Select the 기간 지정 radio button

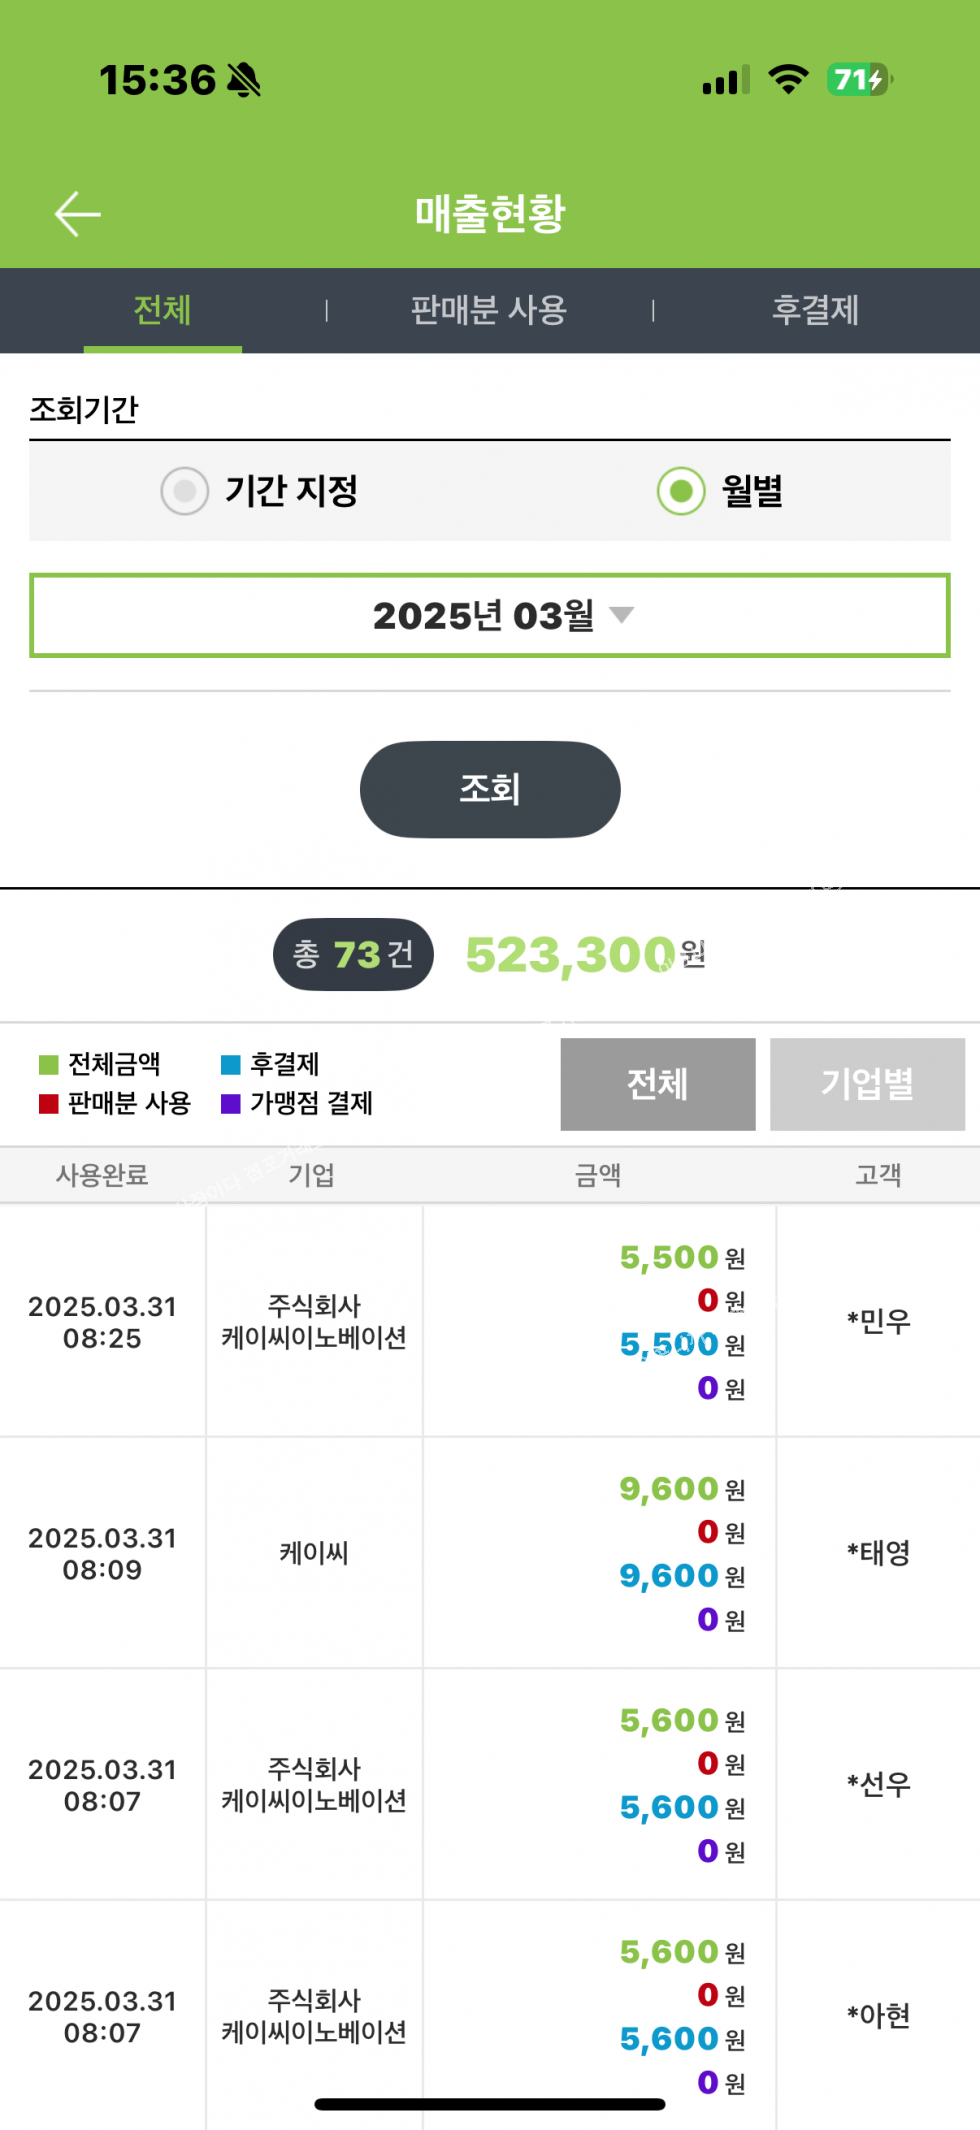(185, 491)
